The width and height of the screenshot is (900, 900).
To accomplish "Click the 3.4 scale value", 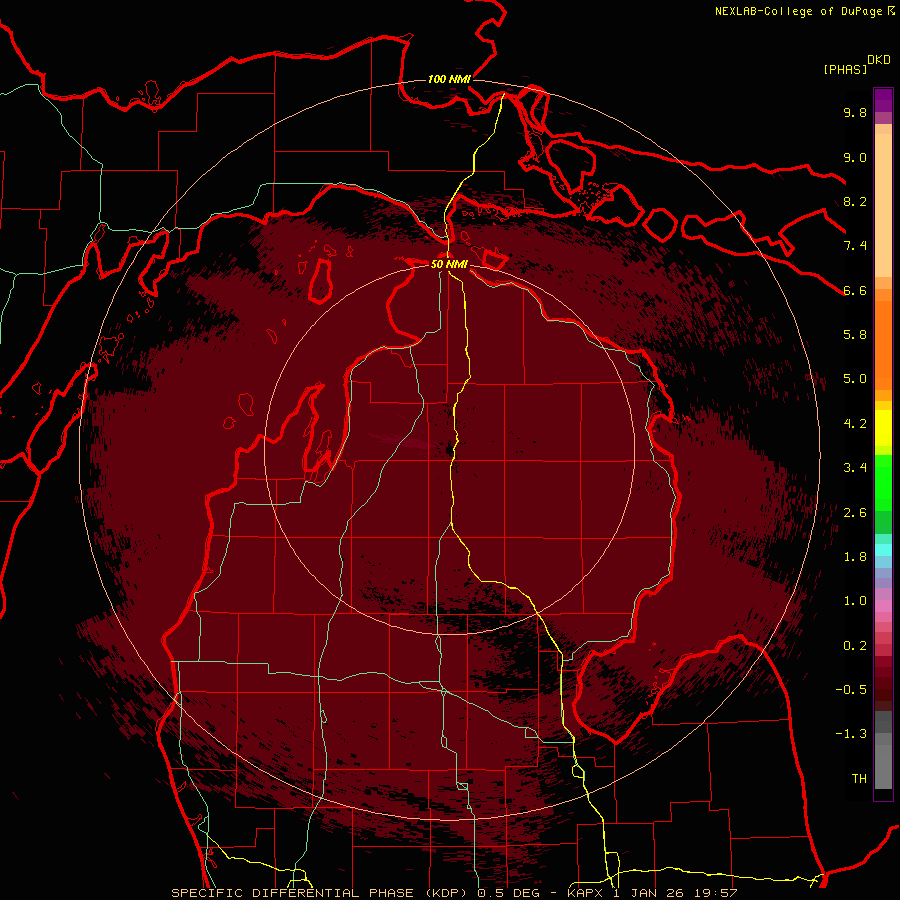I will click(x=855, y=468).
